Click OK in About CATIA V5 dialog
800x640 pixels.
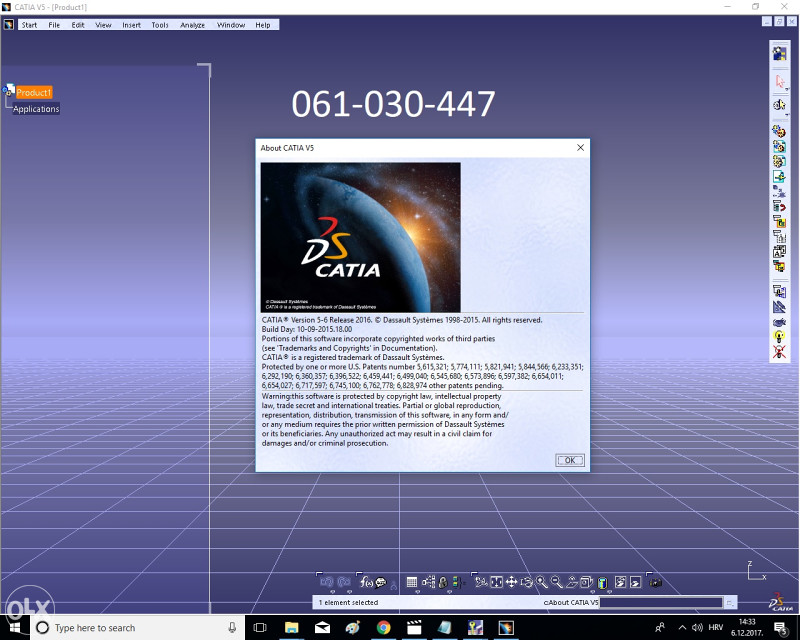click(569, 460)
